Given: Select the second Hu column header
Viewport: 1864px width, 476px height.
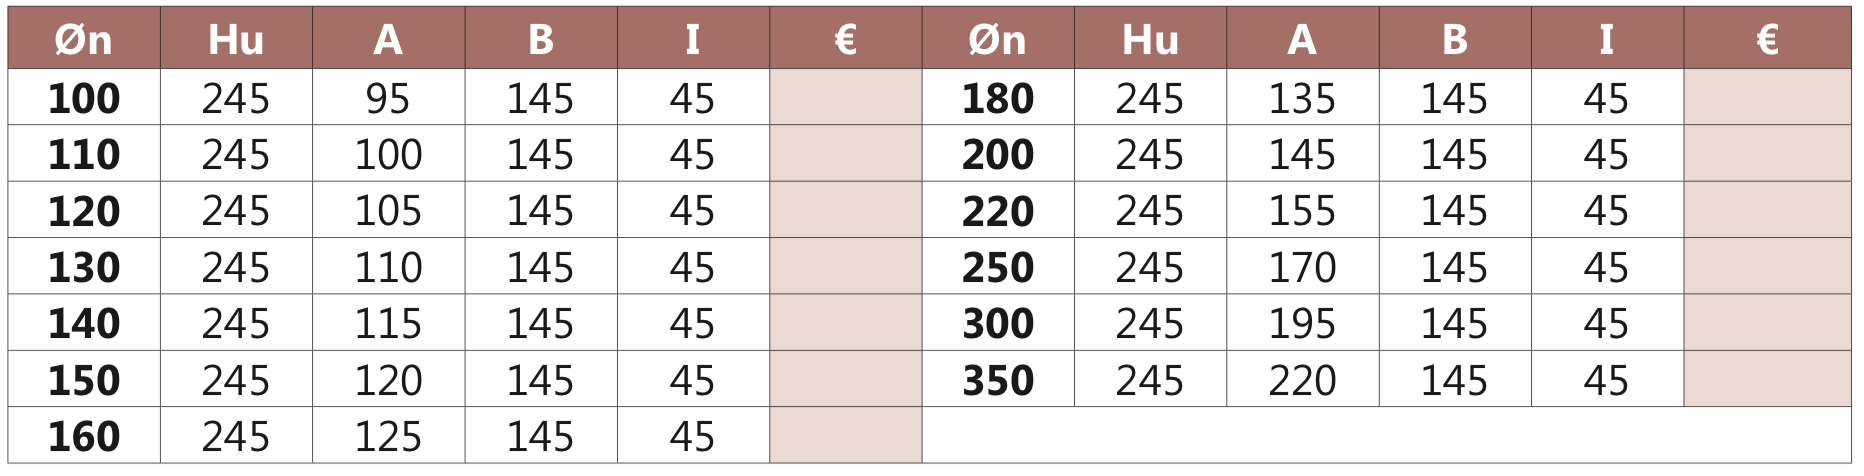Looking at the screenshot, I should pos(1150,39).
